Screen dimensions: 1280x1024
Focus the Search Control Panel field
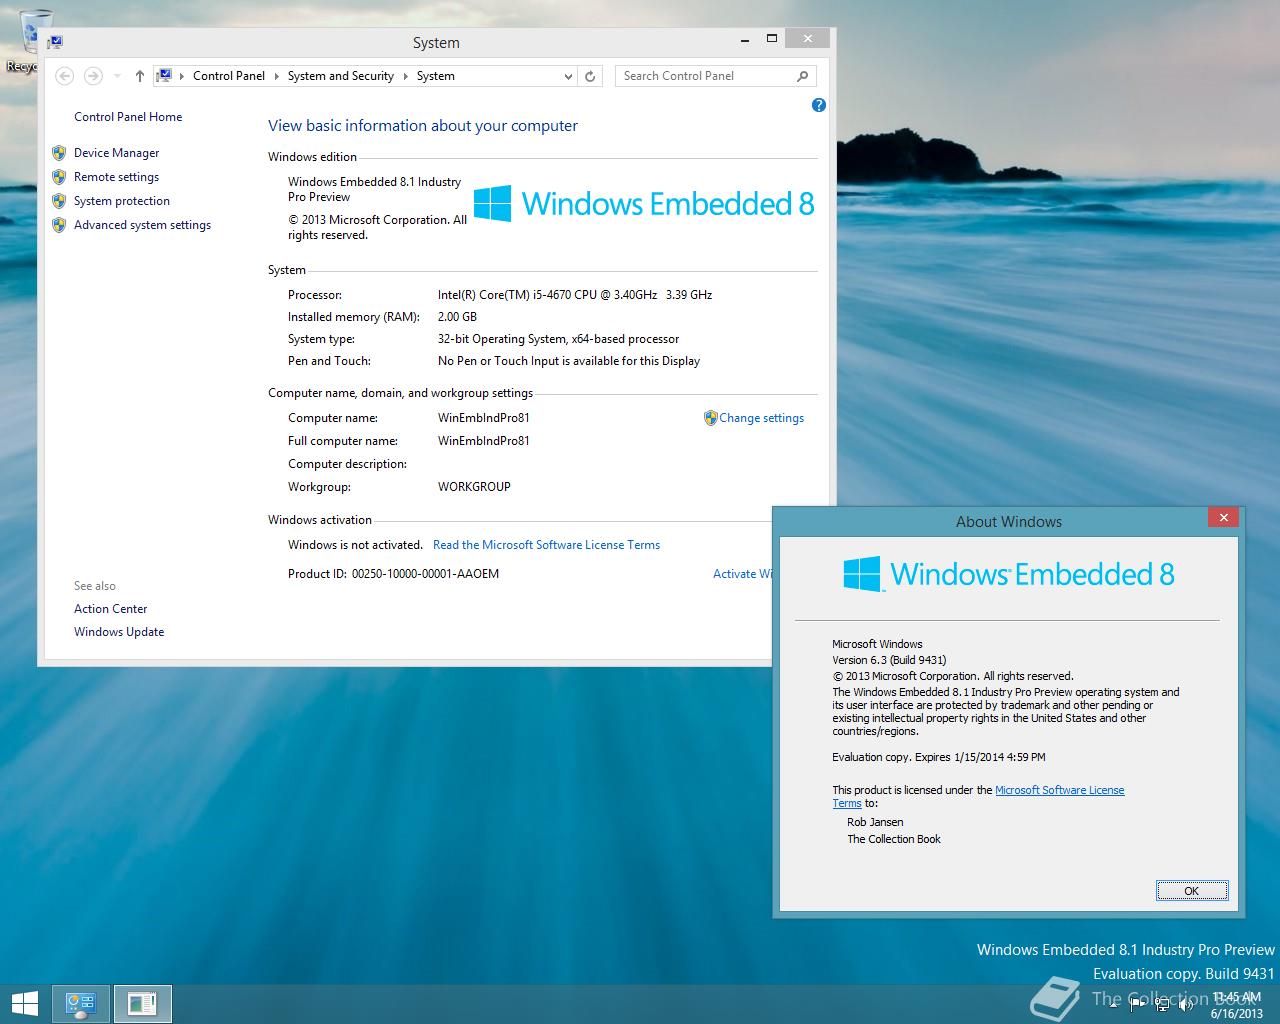715,76
